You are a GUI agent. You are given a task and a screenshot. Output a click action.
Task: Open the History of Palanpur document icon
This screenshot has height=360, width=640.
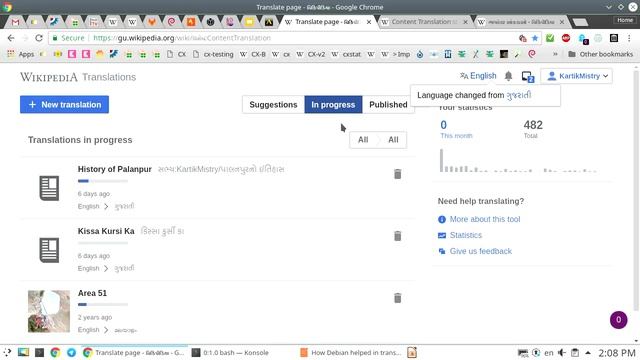click(x=49, y=188)
